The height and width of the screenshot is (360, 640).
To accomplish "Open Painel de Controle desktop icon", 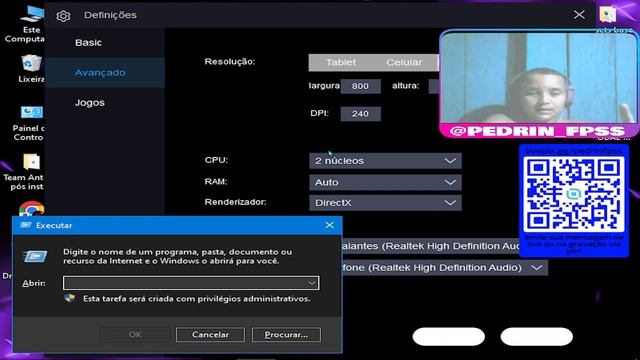I will 29,122.
